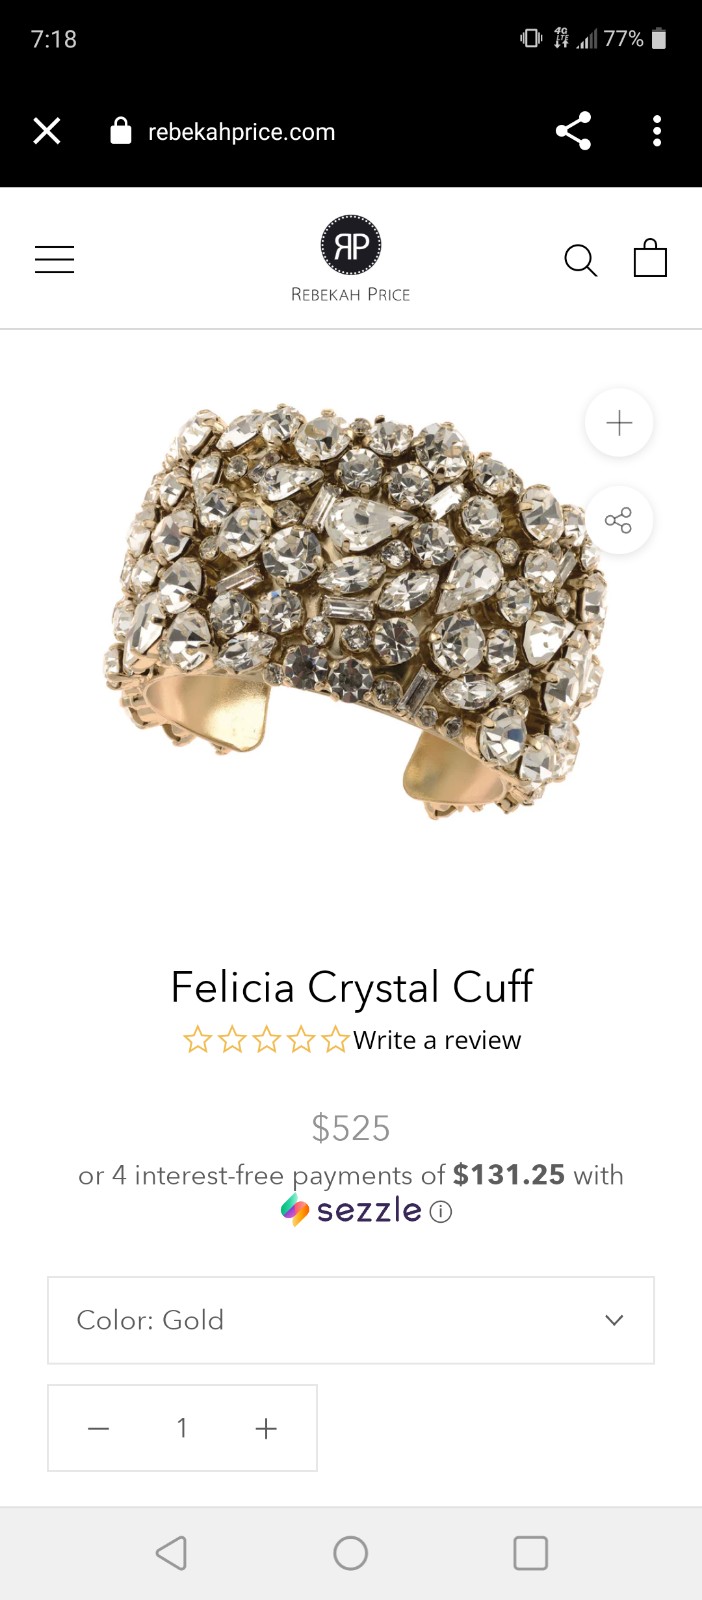Screen dimensions: 702x1600
Task: Close the browser tab with X
Action: pos(47,131)
